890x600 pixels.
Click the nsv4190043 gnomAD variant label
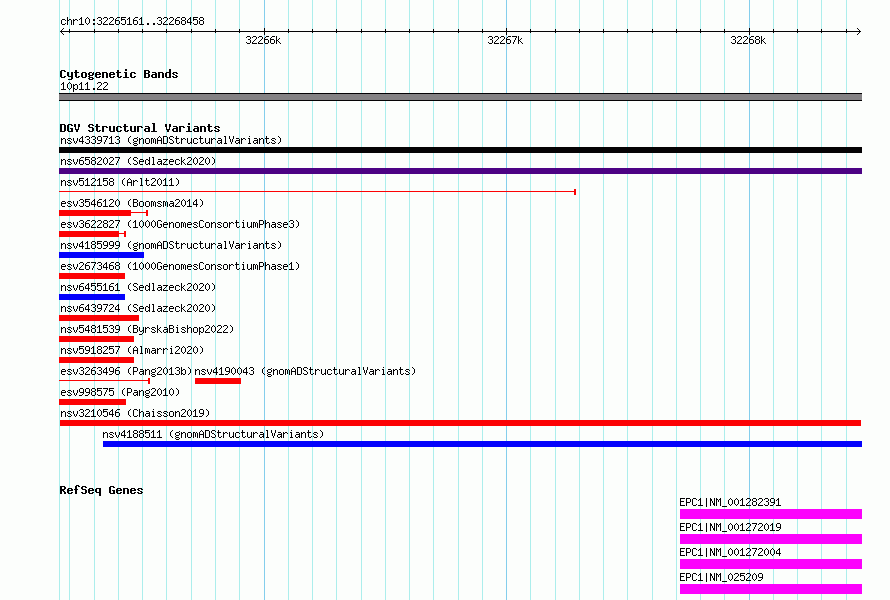tap(305, 371)
